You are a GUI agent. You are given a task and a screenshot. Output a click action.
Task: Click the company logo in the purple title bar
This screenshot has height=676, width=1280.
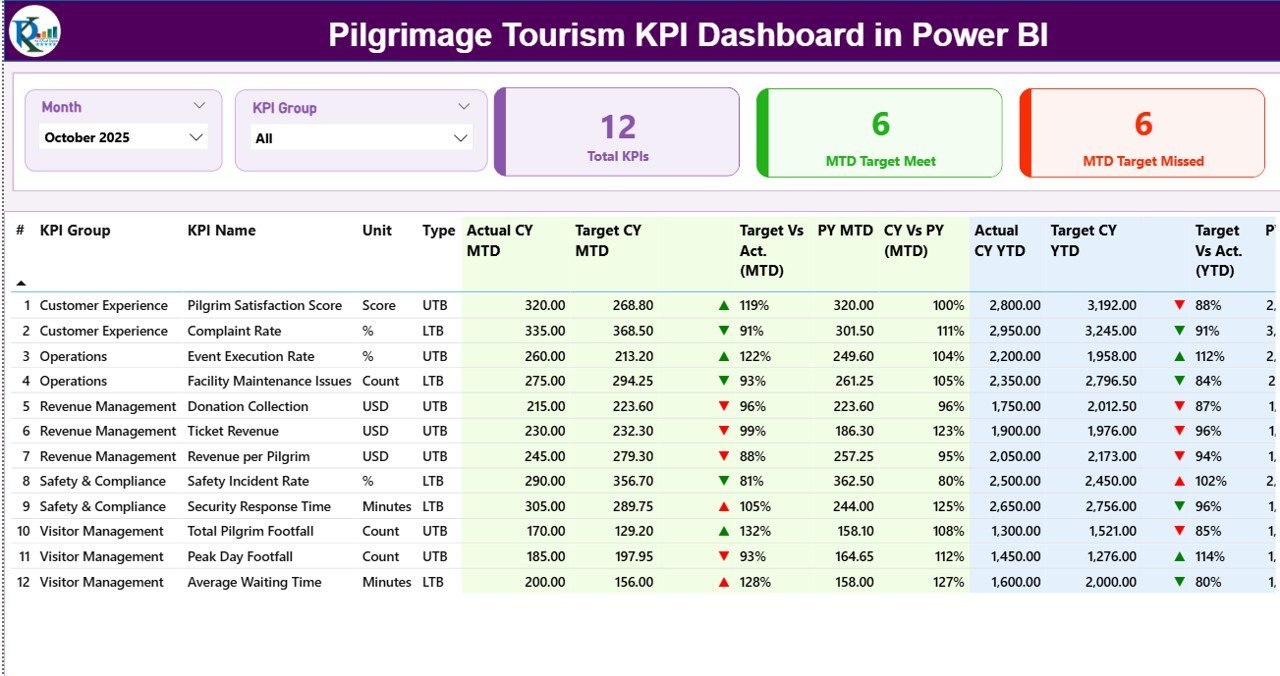click(x=33, y=31)
